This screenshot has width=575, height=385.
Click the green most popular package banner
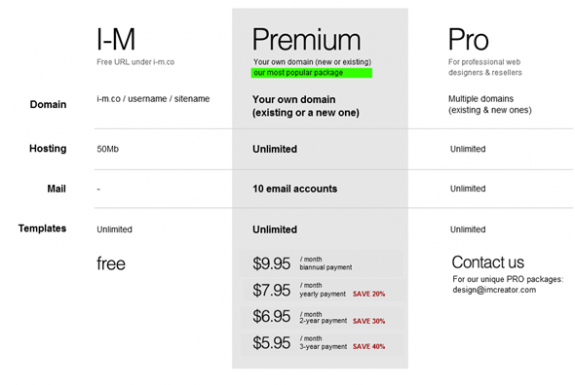click(x=311, y=73)
